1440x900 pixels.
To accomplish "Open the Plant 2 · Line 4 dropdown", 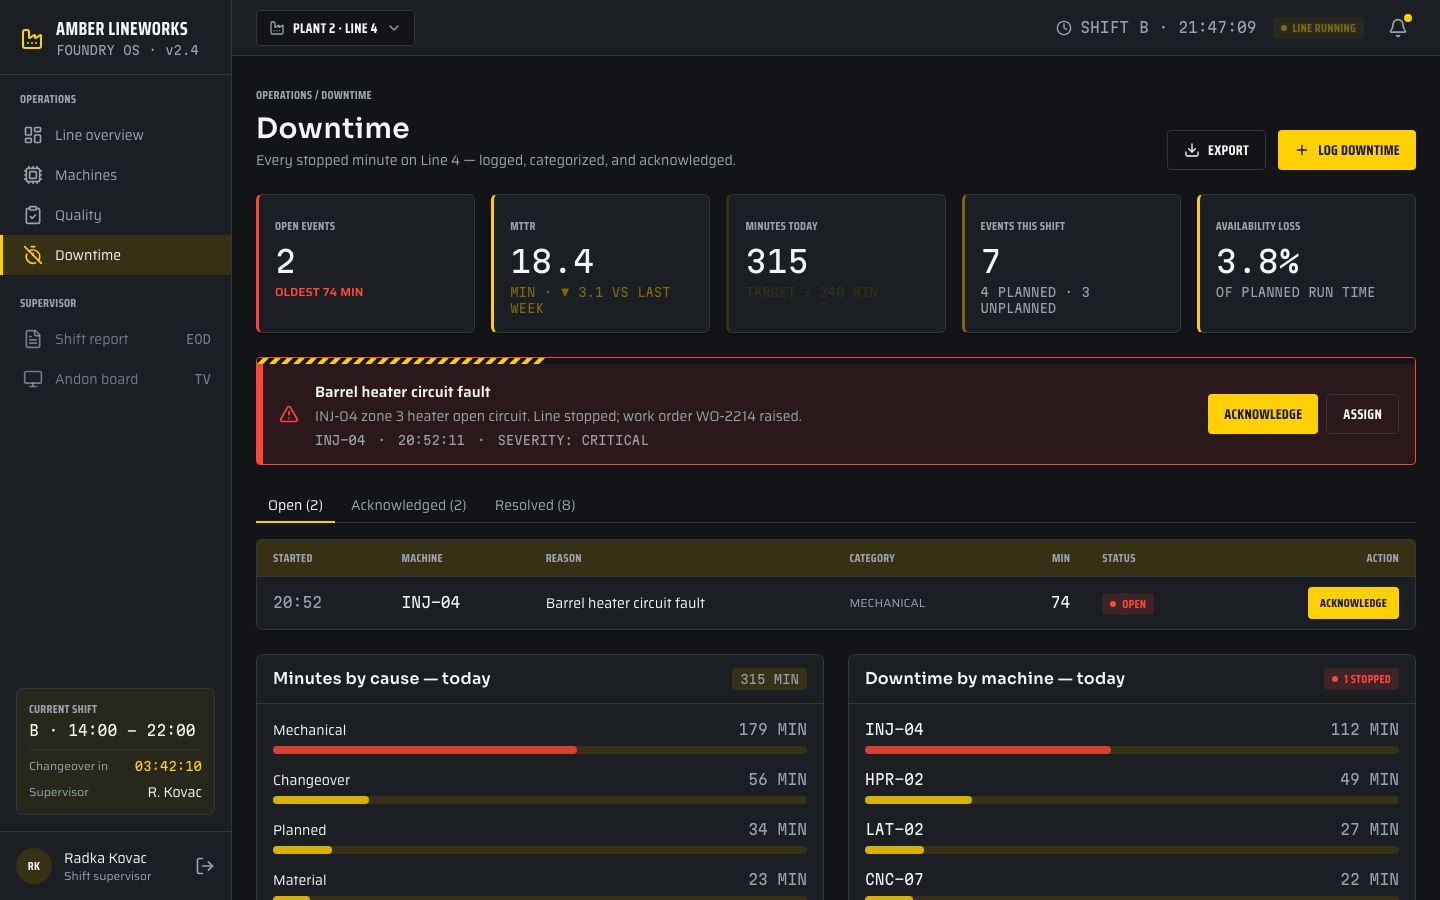I will coord(335,28).
